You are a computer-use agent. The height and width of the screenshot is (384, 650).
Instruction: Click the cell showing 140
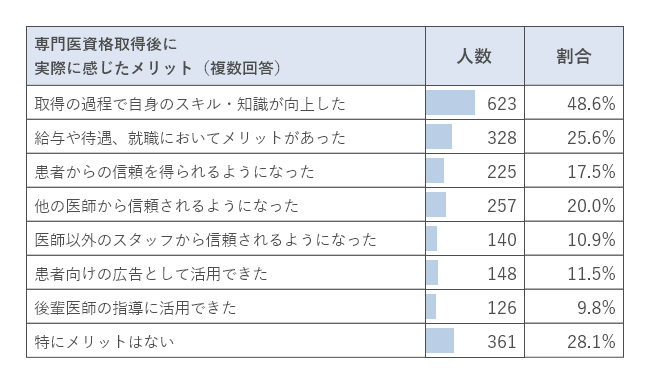475,239
